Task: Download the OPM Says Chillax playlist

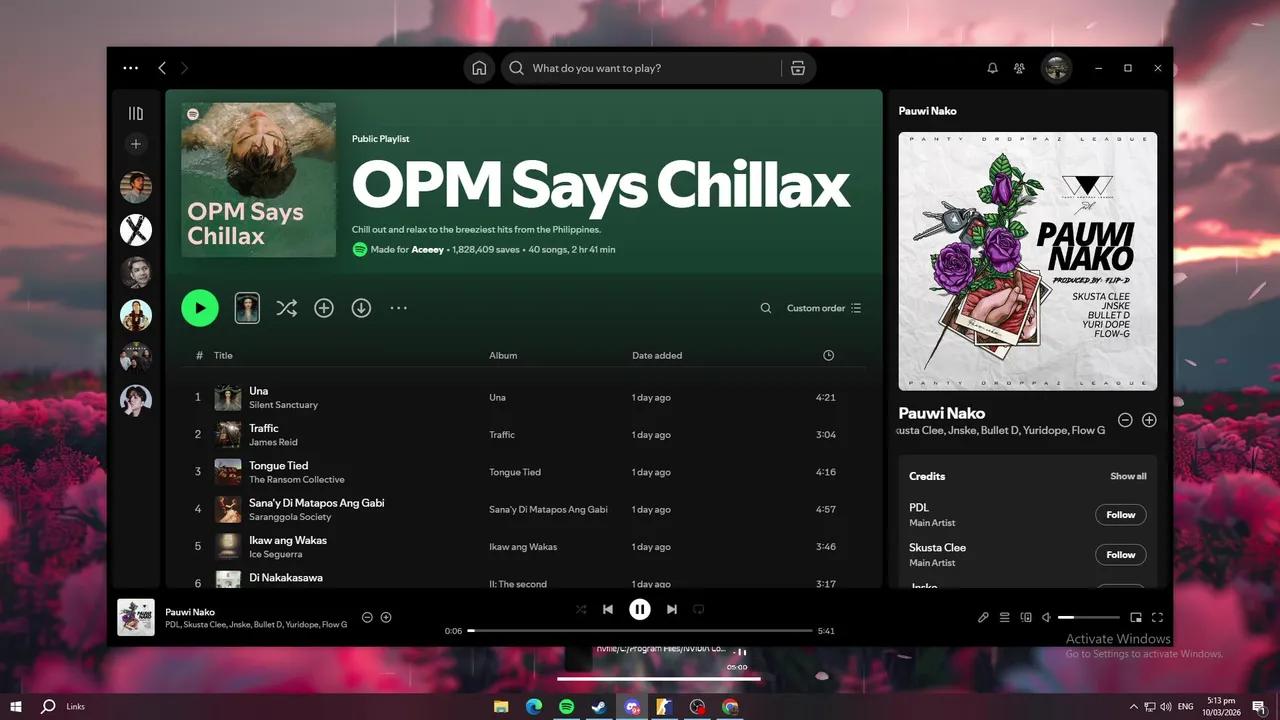Action: [x=361, y=308]
